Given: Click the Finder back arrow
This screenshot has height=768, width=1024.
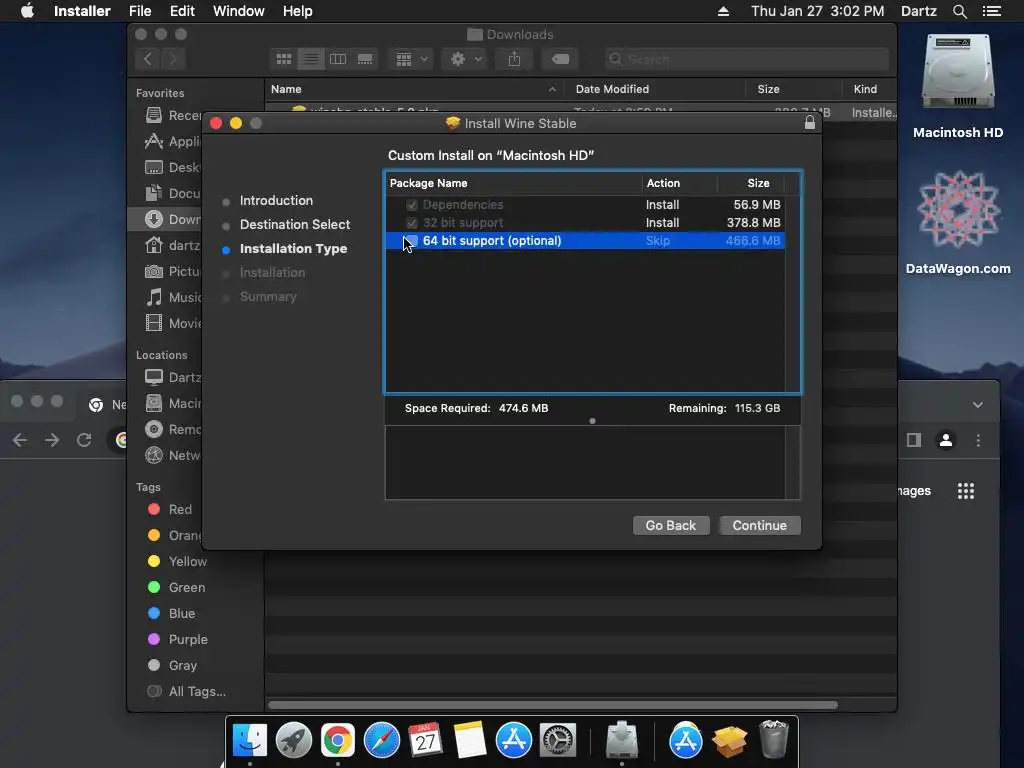Looking at the screenshot, I should (x=148, y=59).
